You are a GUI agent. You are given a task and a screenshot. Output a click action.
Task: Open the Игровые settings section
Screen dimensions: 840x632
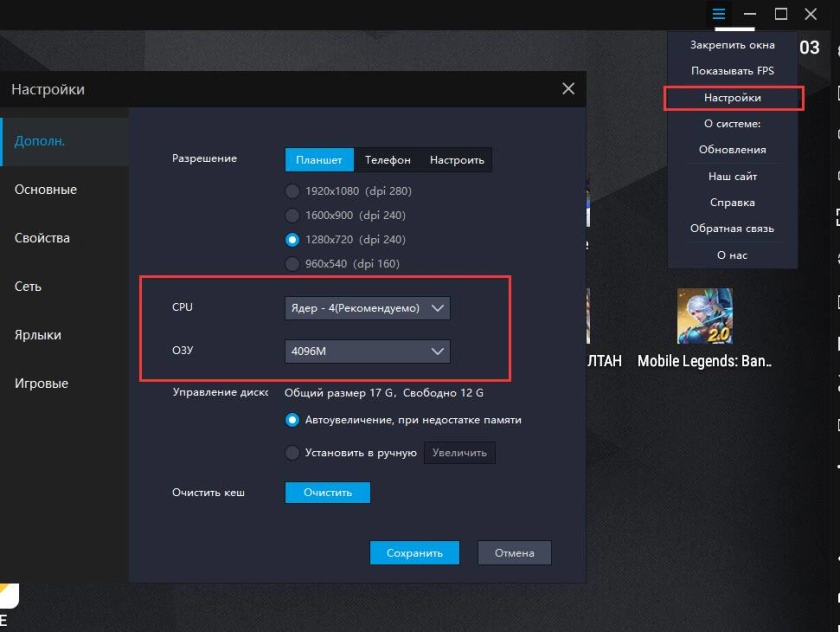41,383
